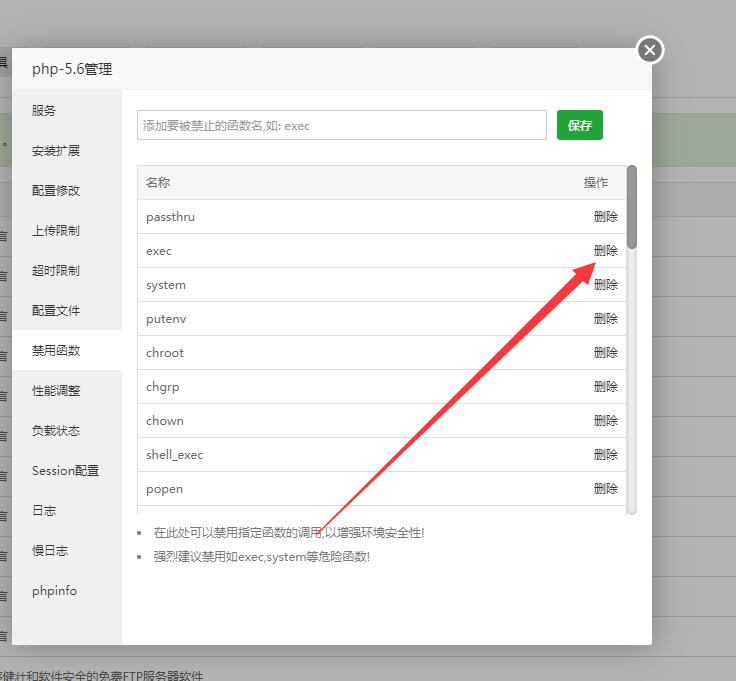Screen dimensions: 736x681
Task: Delete the passthru disabled function
Action: (605, 217)
